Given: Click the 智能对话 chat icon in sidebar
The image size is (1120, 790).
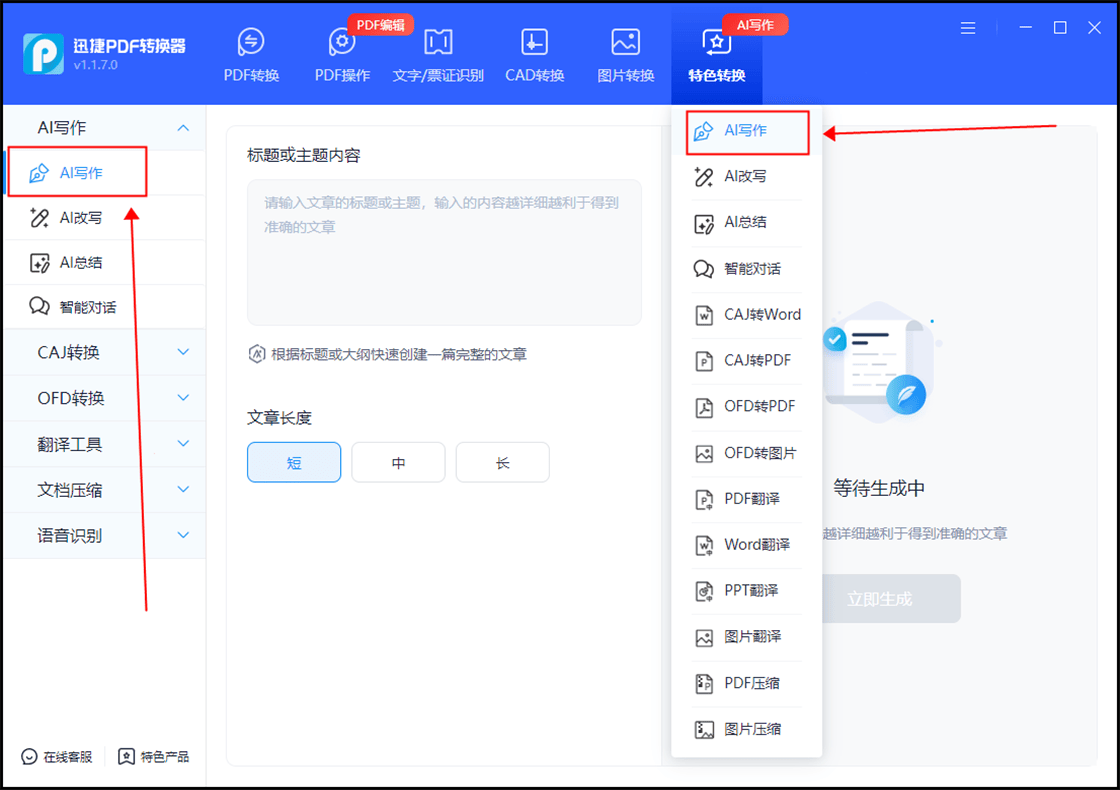Looking at the screenshot, I should point(39,306).
